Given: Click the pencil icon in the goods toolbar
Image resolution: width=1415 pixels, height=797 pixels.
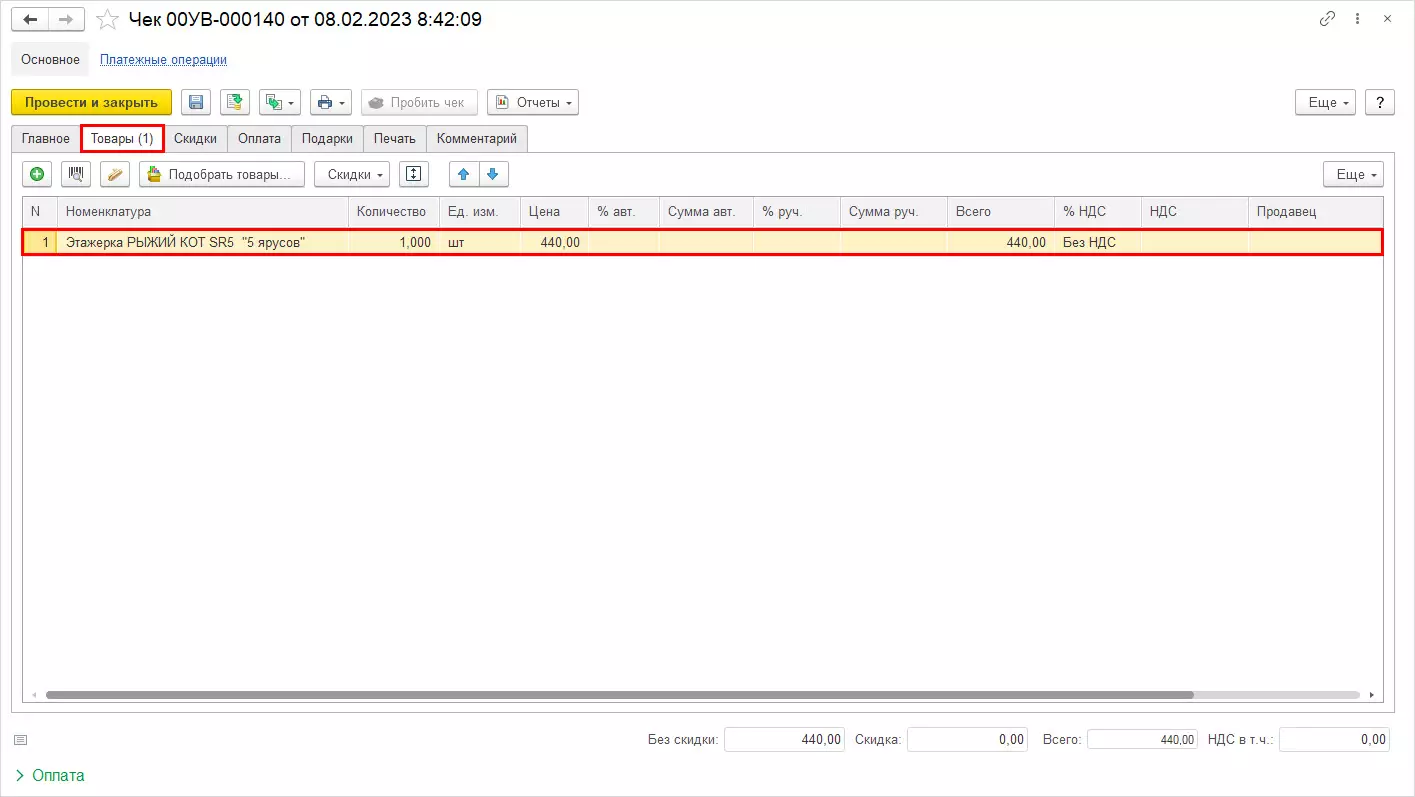Looking at the screenshot, I should click(x=115, y=174).
